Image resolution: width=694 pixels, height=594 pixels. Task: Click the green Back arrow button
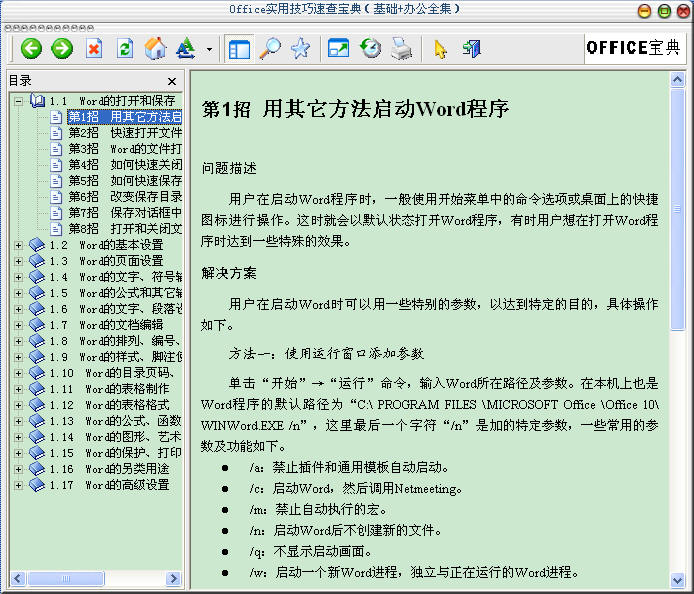(x=31, y=48)
